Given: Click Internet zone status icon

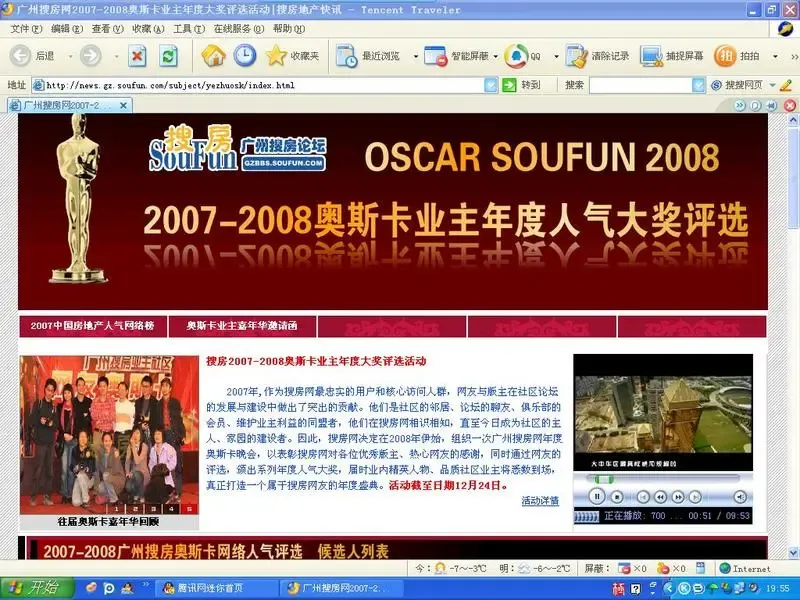Looking at the screenshot, I should coord(725,568).
